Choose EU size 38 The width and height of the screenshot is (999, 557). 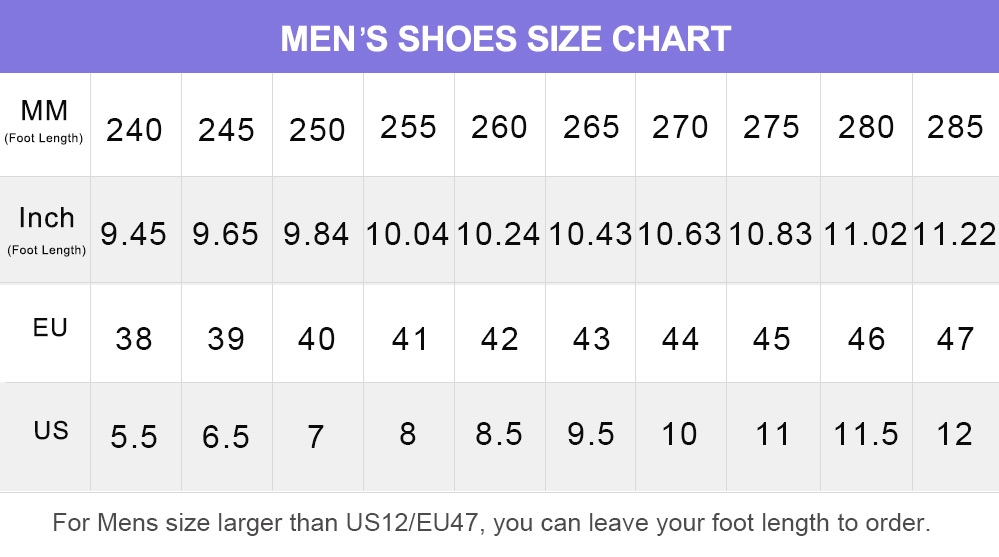(134, 339)
